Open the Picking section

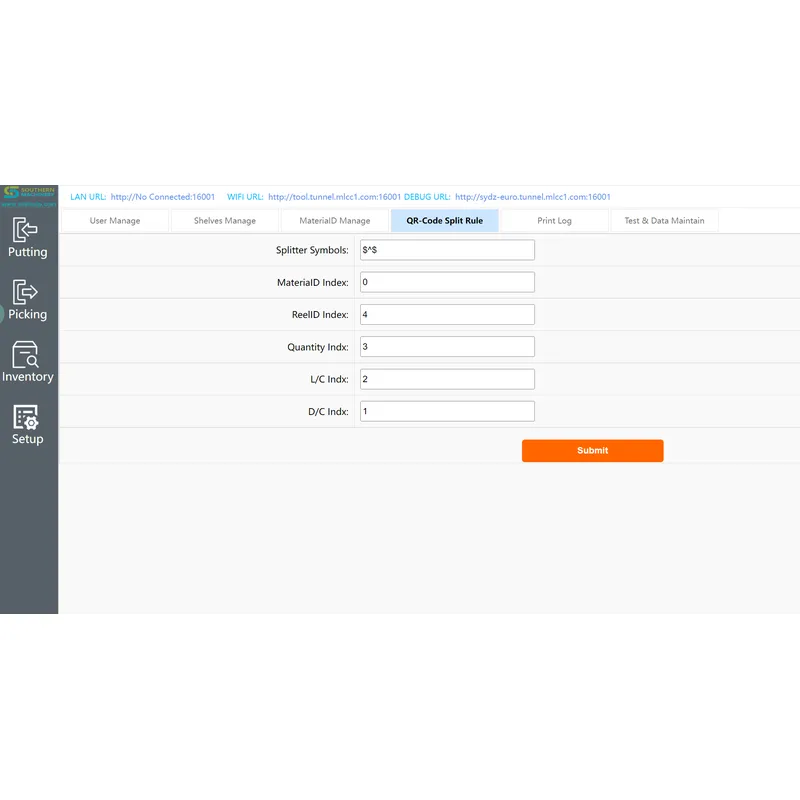27,300
